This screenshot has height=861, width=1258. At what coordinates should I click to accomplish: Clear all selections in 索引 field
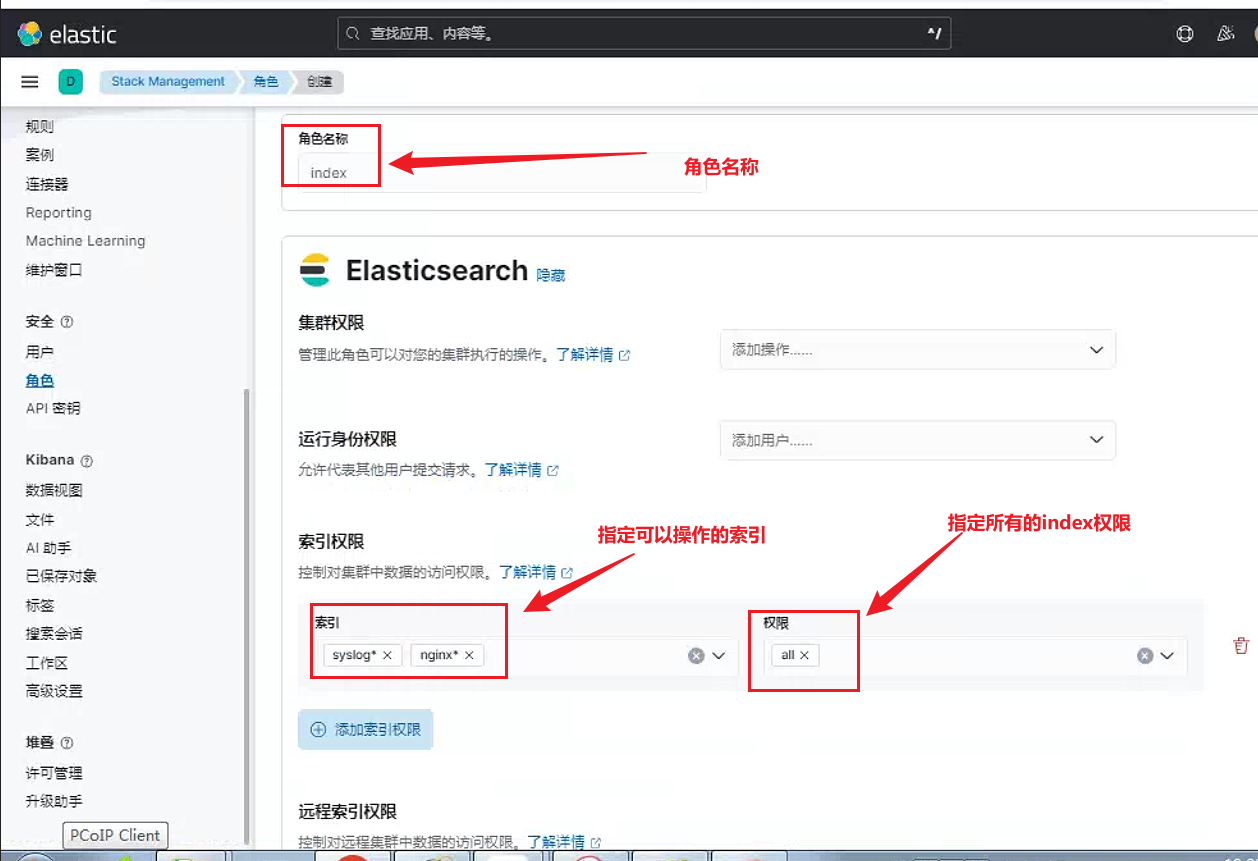pos(696,656)
